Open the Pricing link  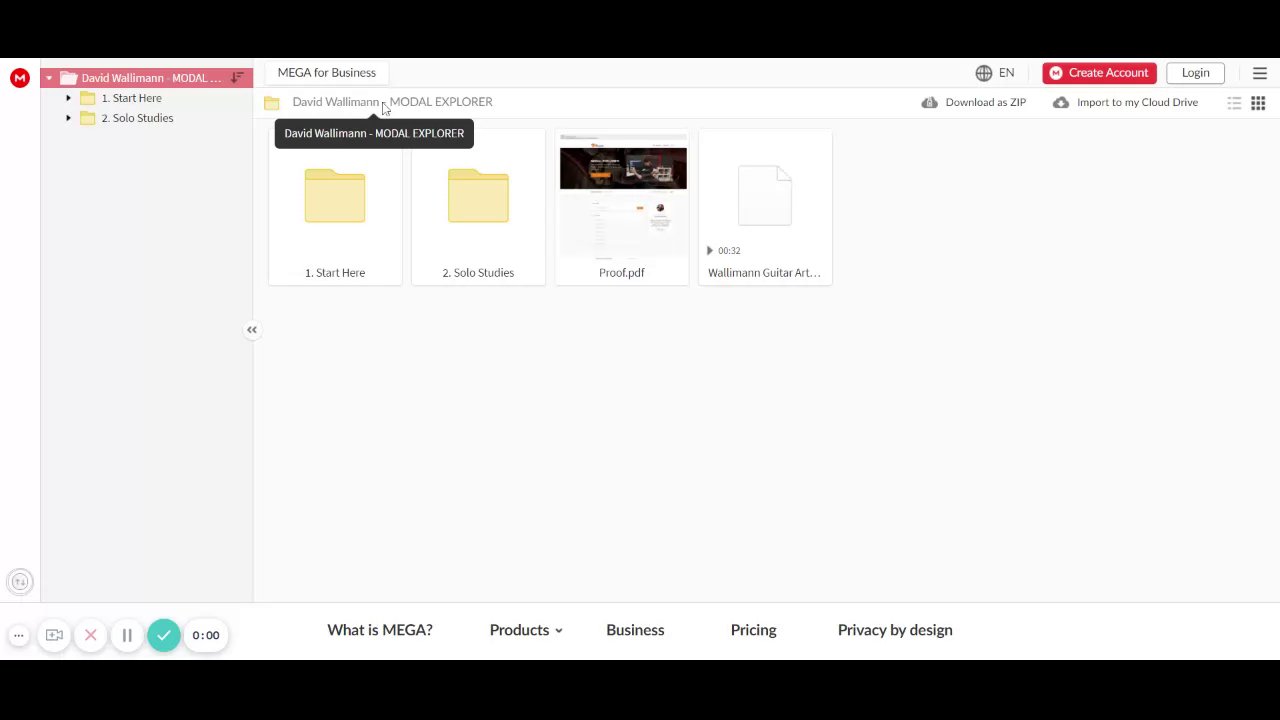(x=753, y=630)
